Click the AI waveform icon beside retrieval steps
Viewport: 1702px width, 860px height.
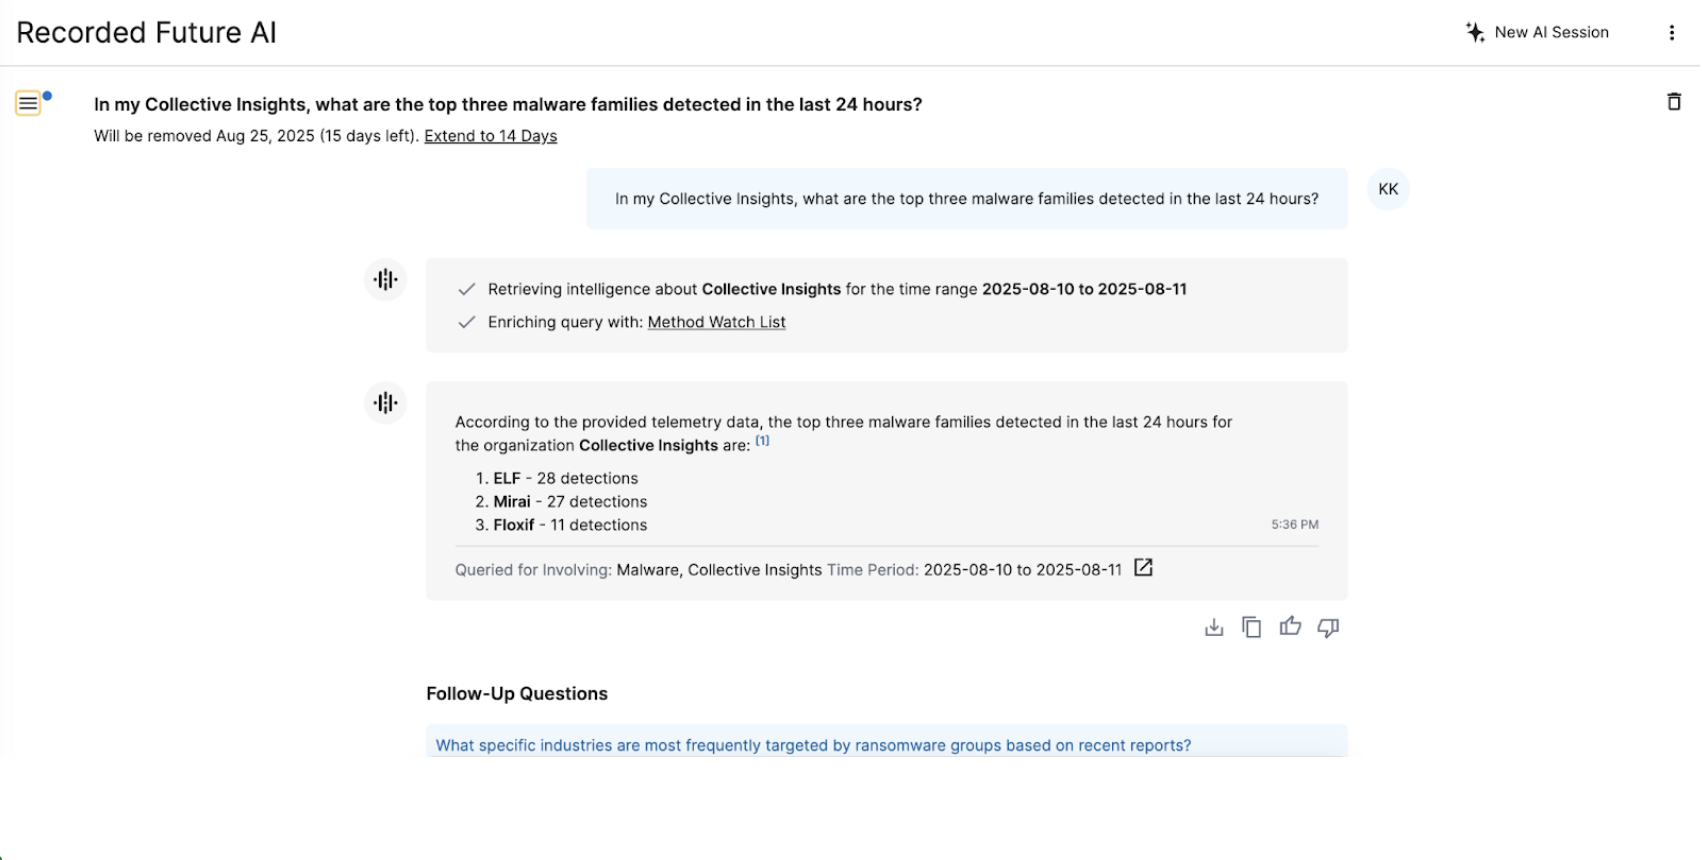[386, 280]
